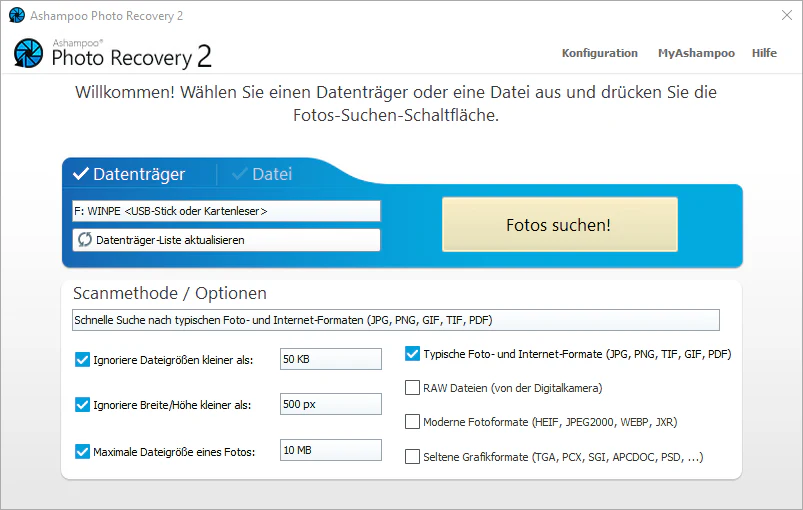803x510 pixels.
Task: Open the Konfiguration menu
Action: pos(600,53)
